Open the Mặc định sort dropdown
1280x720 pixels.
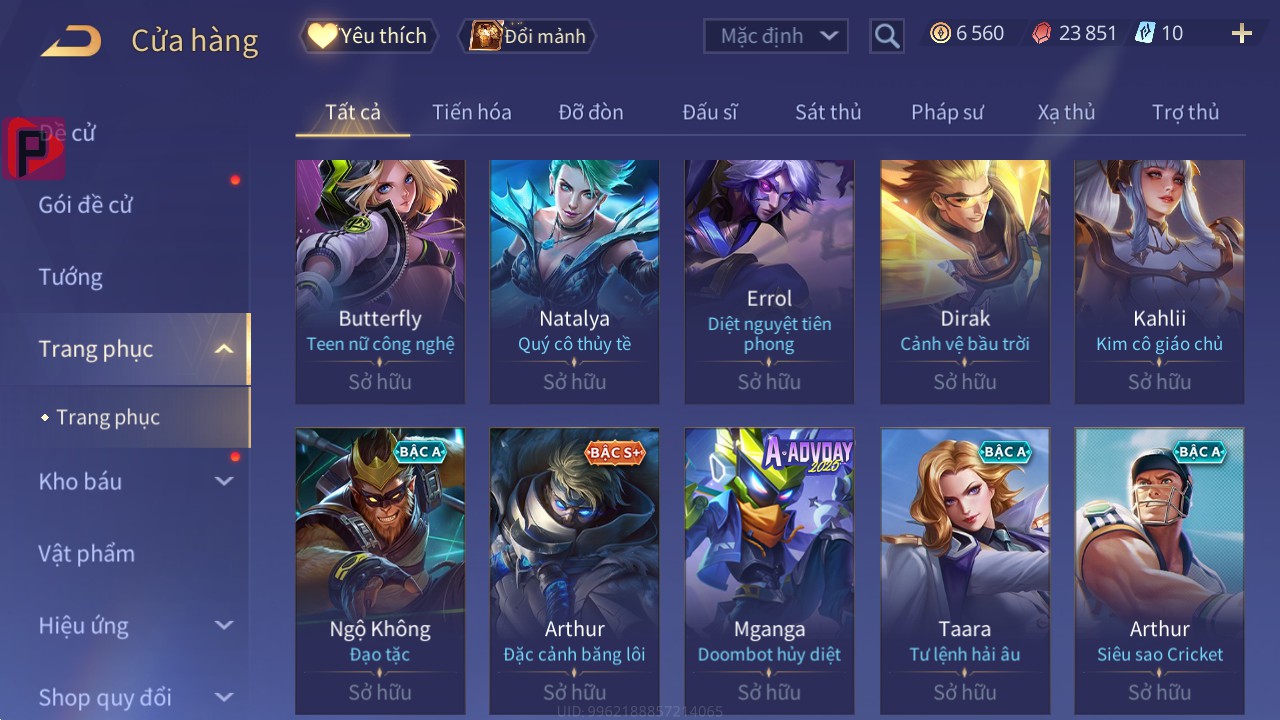[776, 36]
